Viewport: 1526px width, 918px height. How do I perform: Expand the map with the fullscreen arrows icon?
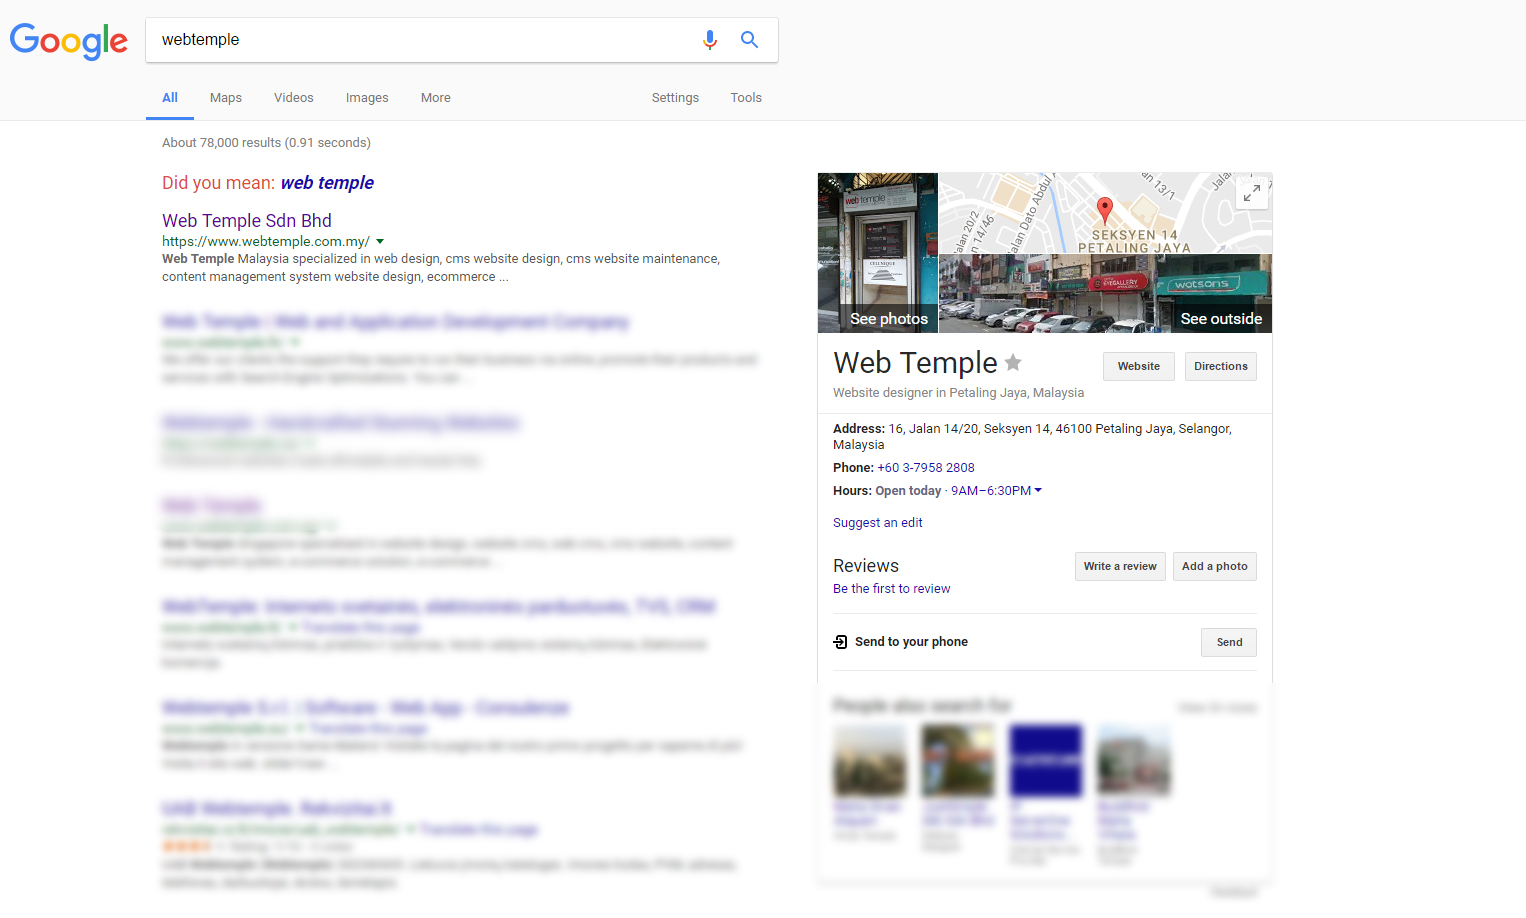(1252, 194)
